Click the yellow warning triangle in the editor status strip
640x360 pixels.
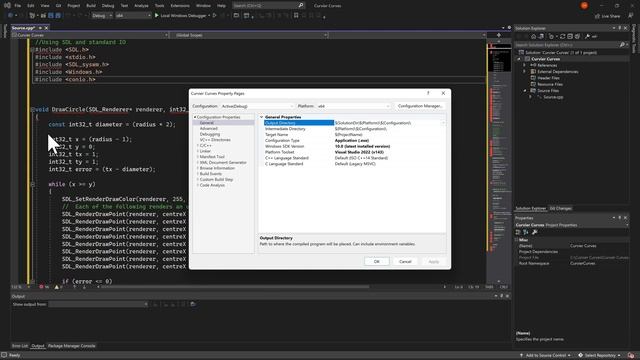(x=57, y=287)
